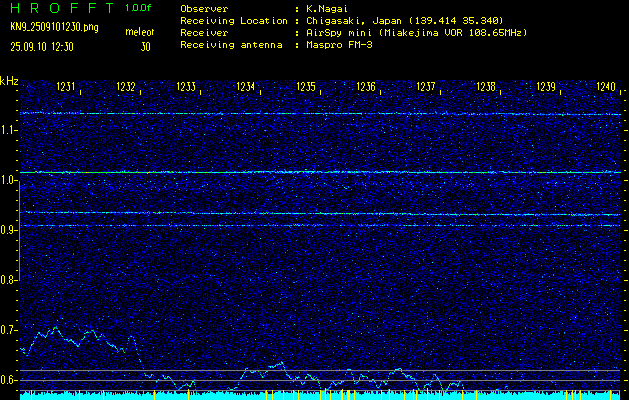629x400 pixels.
Task: Click the 1231 time marker
Action: pyautogui.click(x=66, y=86)
